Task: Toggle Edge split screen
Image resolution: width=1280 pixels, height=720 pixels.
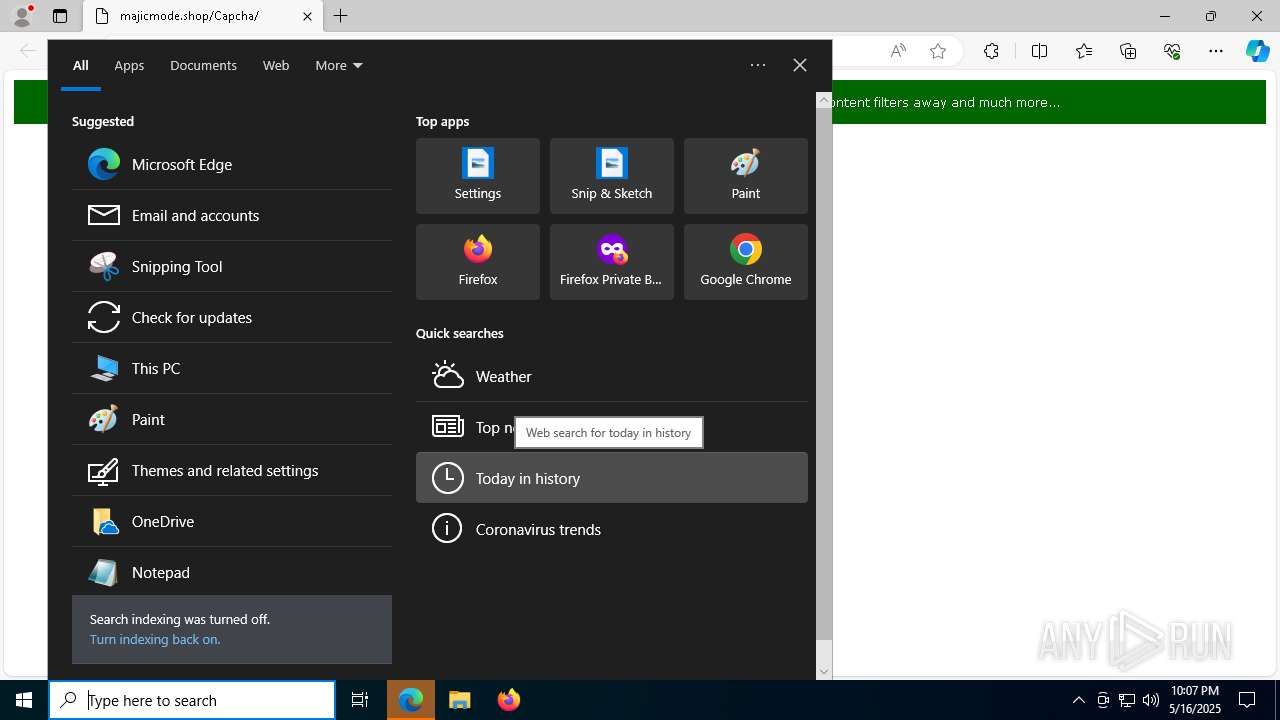Action: (1039, 51)
